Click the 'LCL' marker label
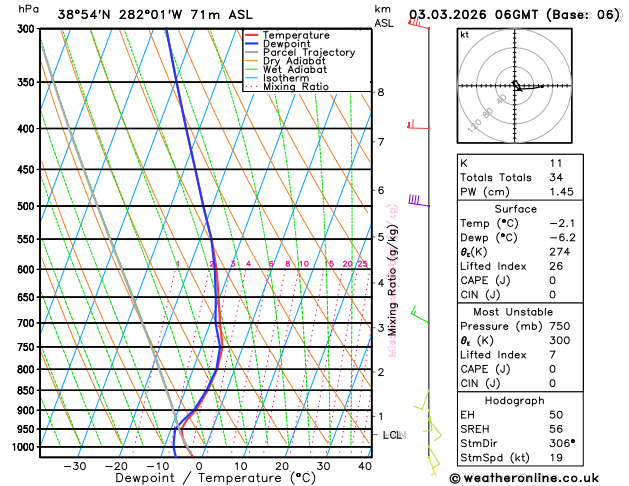 (x=393, y=435)
